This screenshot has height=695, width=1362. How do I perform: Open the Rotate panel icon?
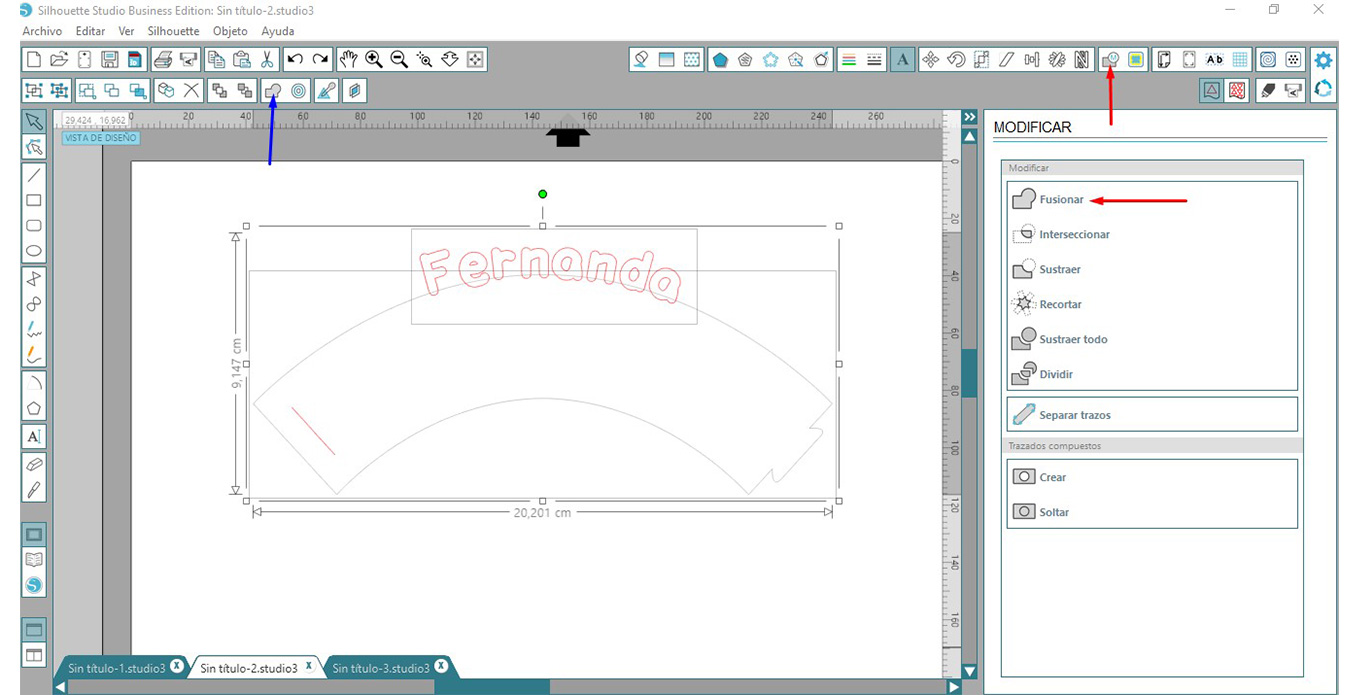point(956,59)
